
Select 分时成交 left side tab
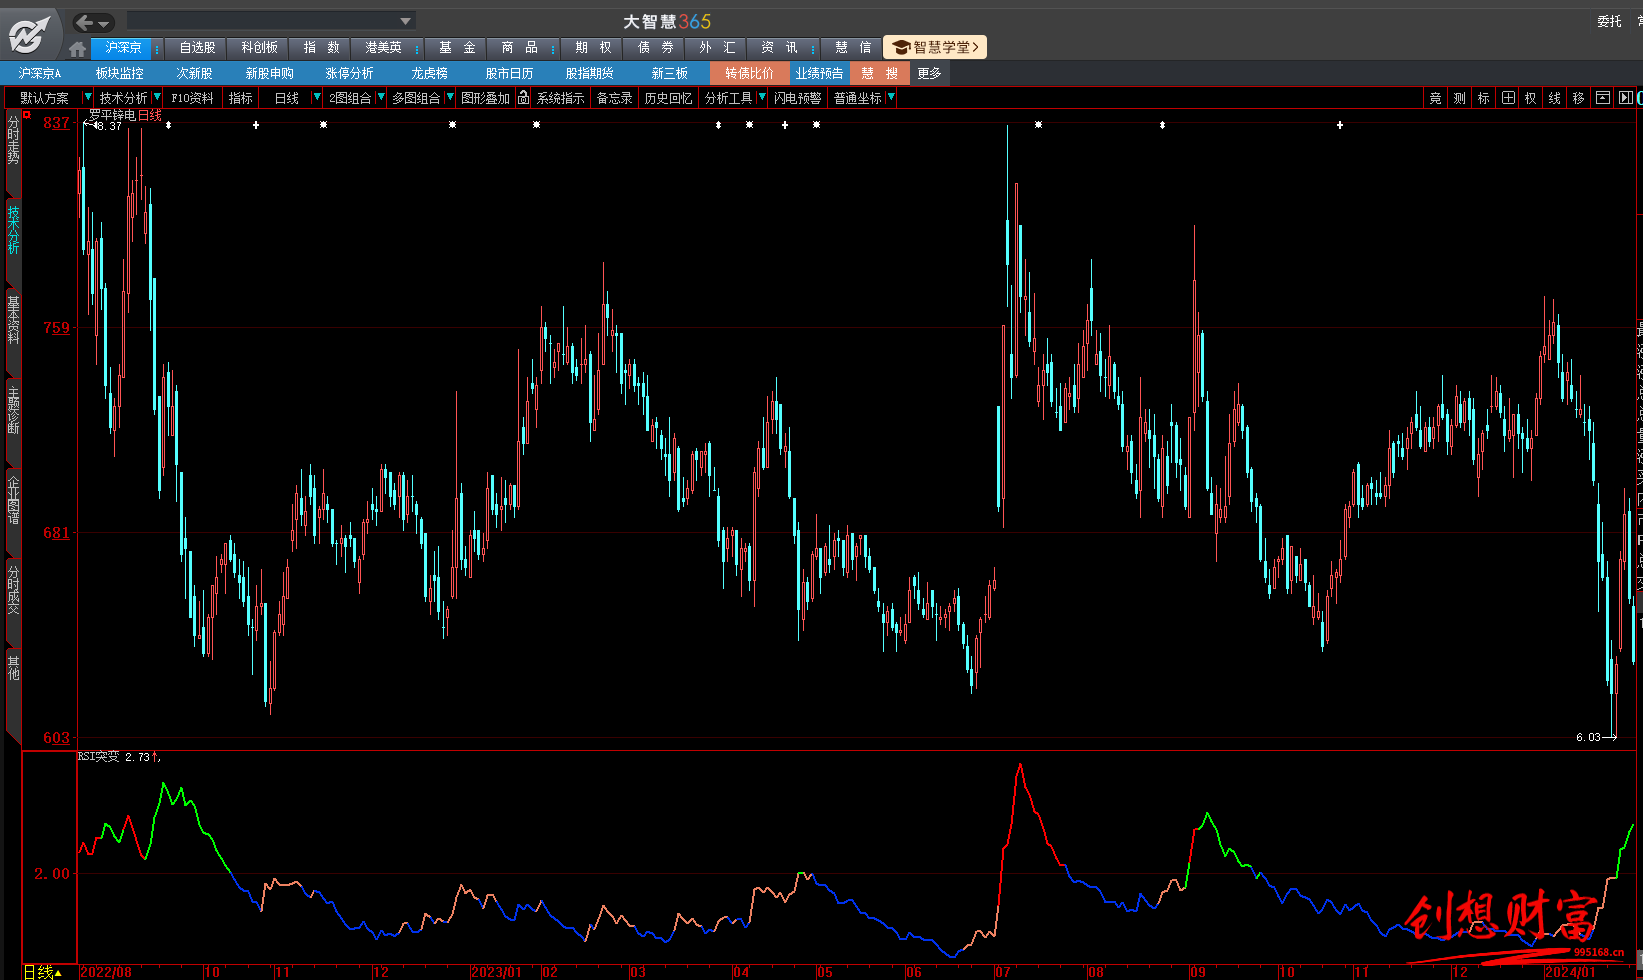point(13,590)
